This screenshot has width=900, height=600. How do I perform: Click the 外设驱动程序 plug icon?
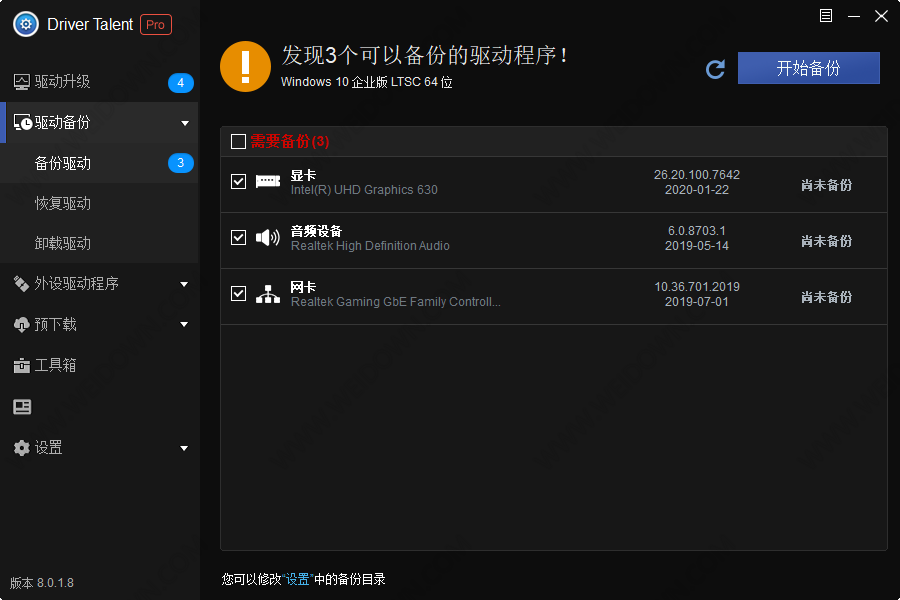pyautogui.click(x=21, y=284)
